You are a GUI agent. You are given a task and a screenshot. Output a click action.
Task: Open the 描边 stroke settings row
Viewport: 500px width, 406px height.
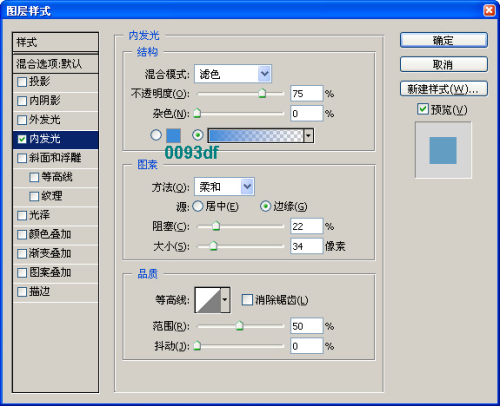(55, 293)
